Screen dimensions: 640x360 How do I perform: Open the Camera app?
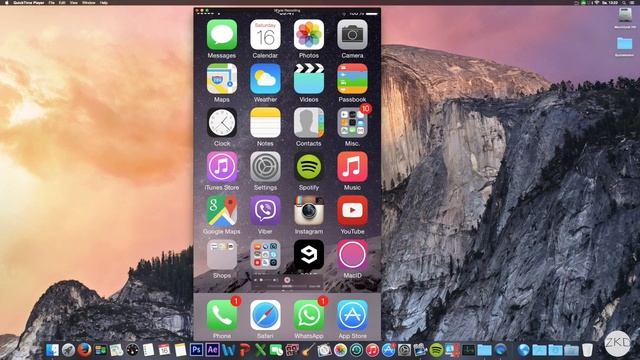click(x=352, y=35)
